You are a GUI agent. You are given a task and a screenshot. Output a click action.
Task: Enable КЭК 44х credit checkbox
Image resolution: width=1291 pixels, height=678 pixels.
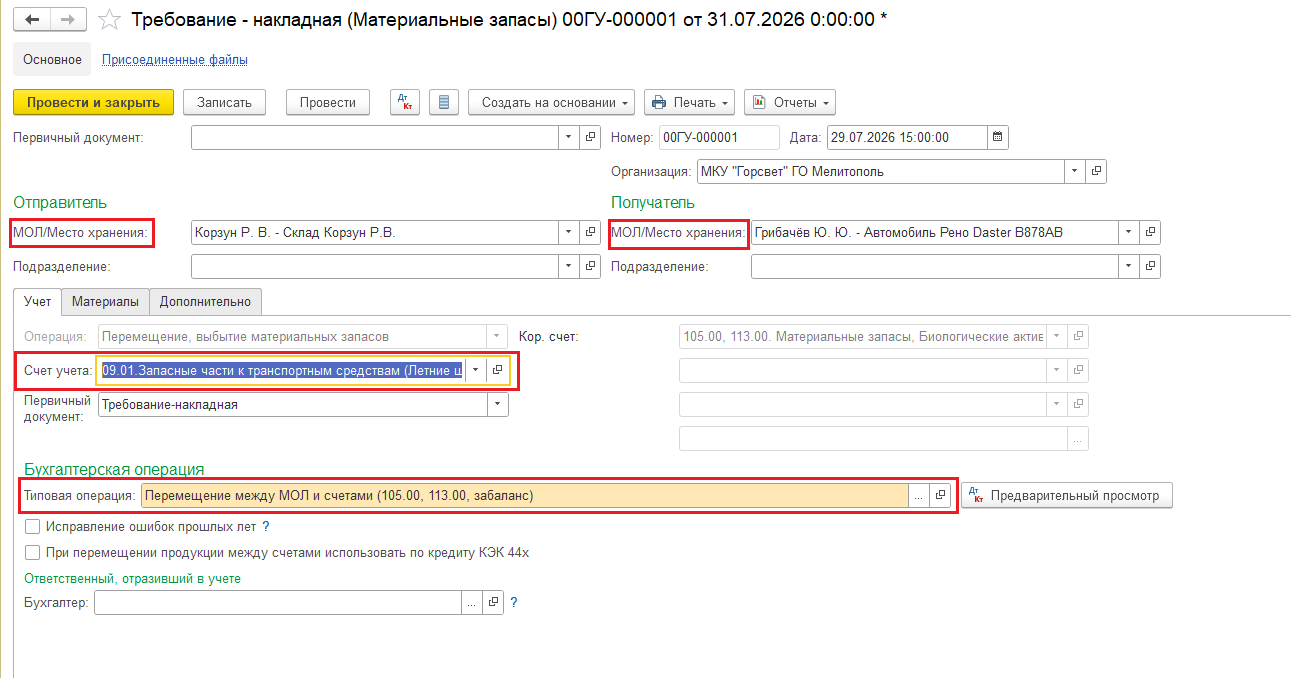point(33,552)
